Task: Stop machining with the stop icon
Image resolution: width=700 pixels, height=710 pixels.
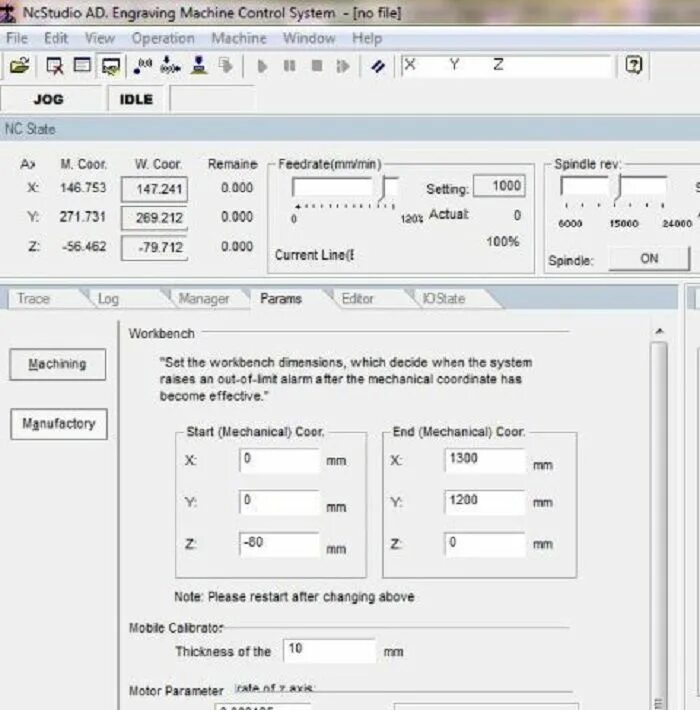Action: [317, 66]
